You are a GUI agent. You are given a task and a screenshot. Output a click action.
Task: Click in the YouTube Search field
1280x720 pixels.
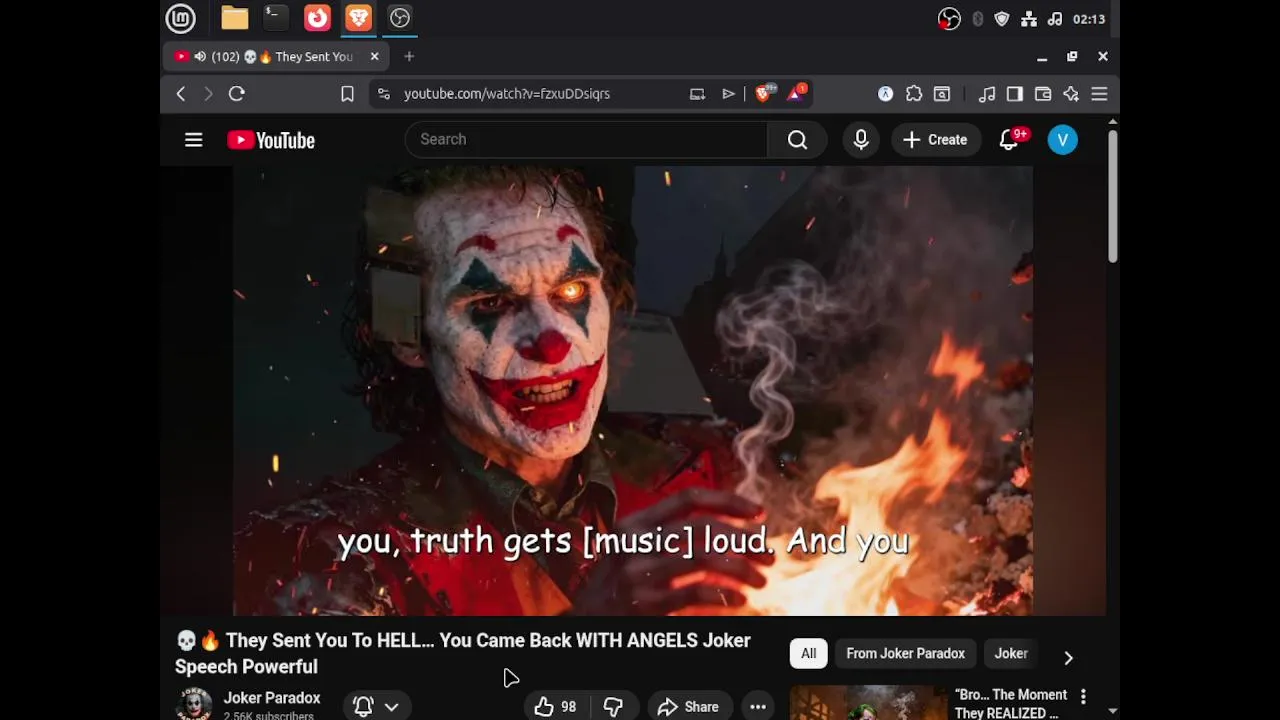click(x=586, y=140)
